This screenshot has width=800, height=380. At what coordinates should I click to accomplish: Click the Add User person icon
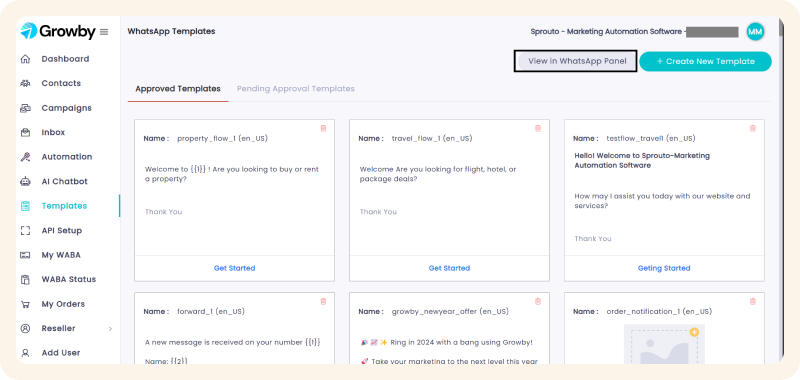tap(25, 353)
